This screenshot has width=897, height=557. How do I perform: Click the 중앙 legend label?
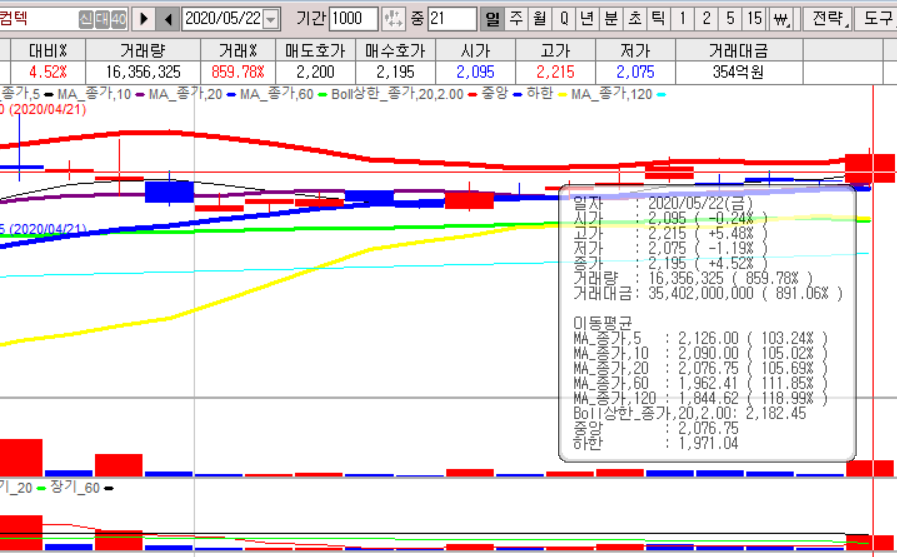tap(495, 94)
